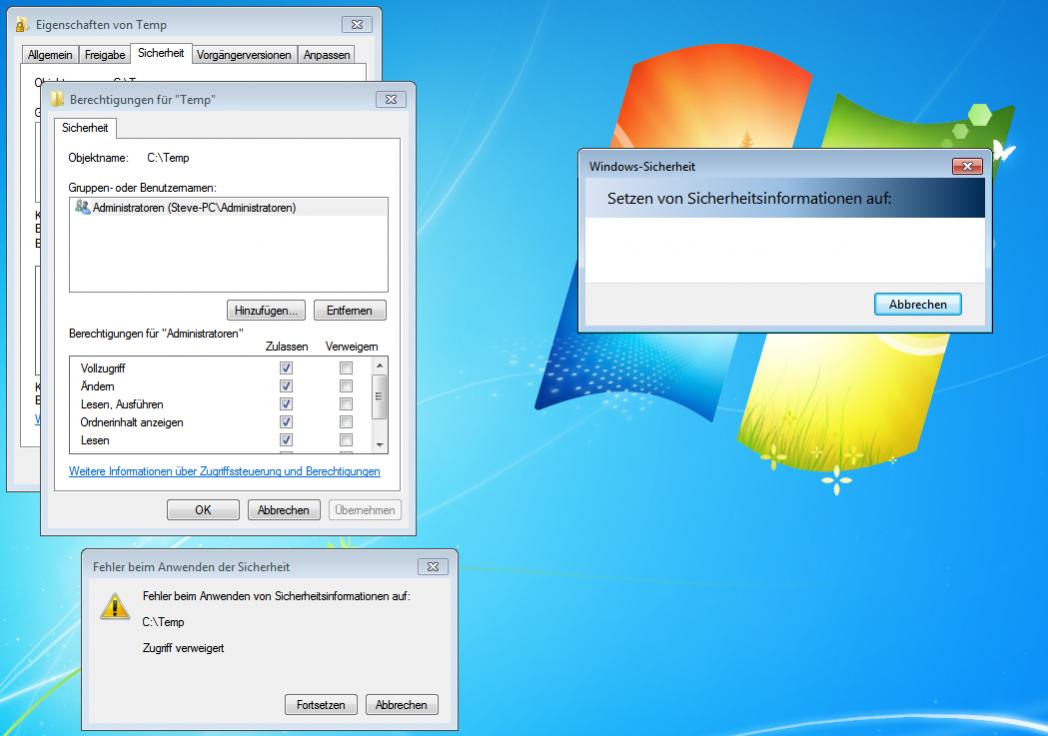
Task: Toggle Lesen Zulassen checkbox
Action: click(286, 440)
